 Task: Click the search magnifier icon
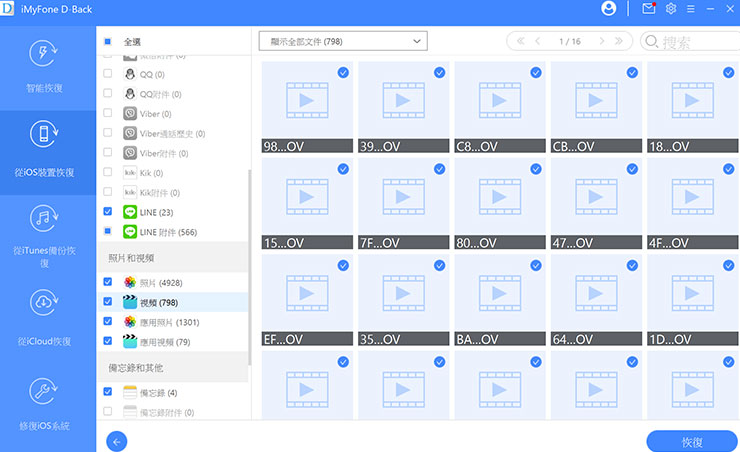point(651,42)
